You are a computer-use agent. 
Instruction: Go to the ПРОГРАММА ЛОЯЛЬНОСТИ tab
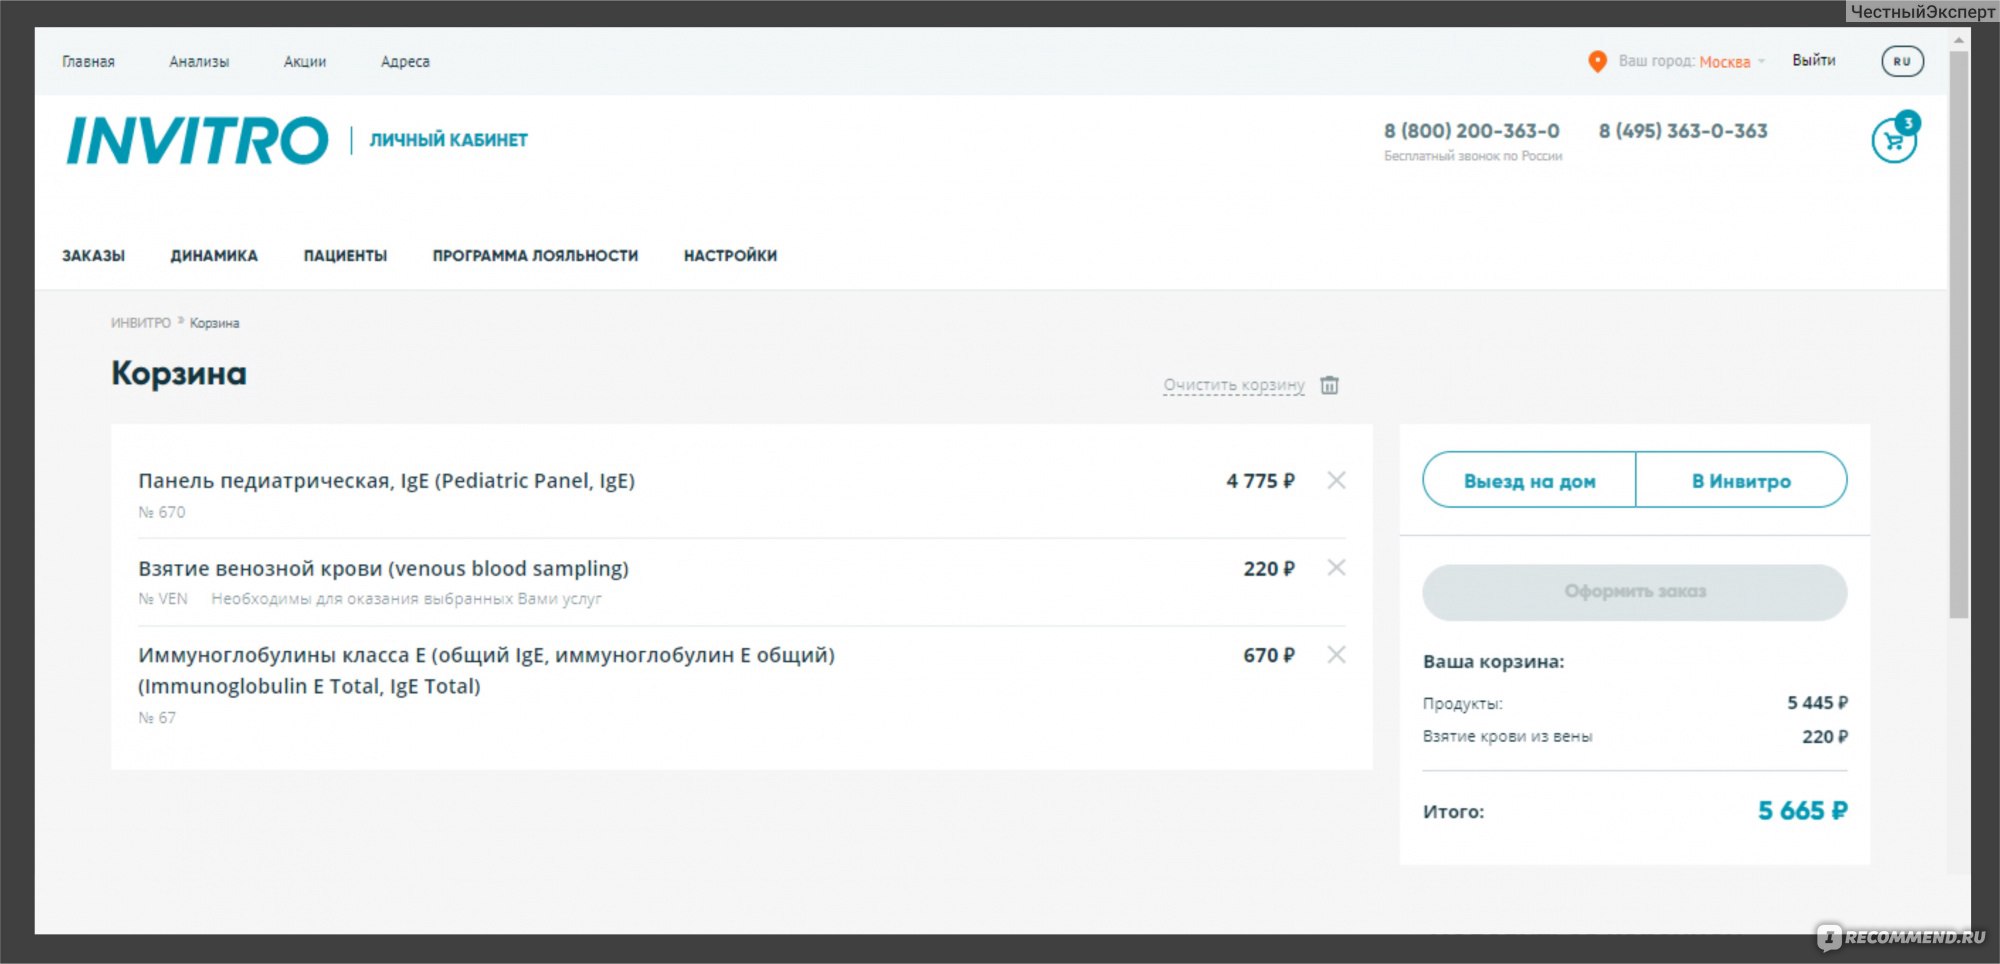pos(535,255)
